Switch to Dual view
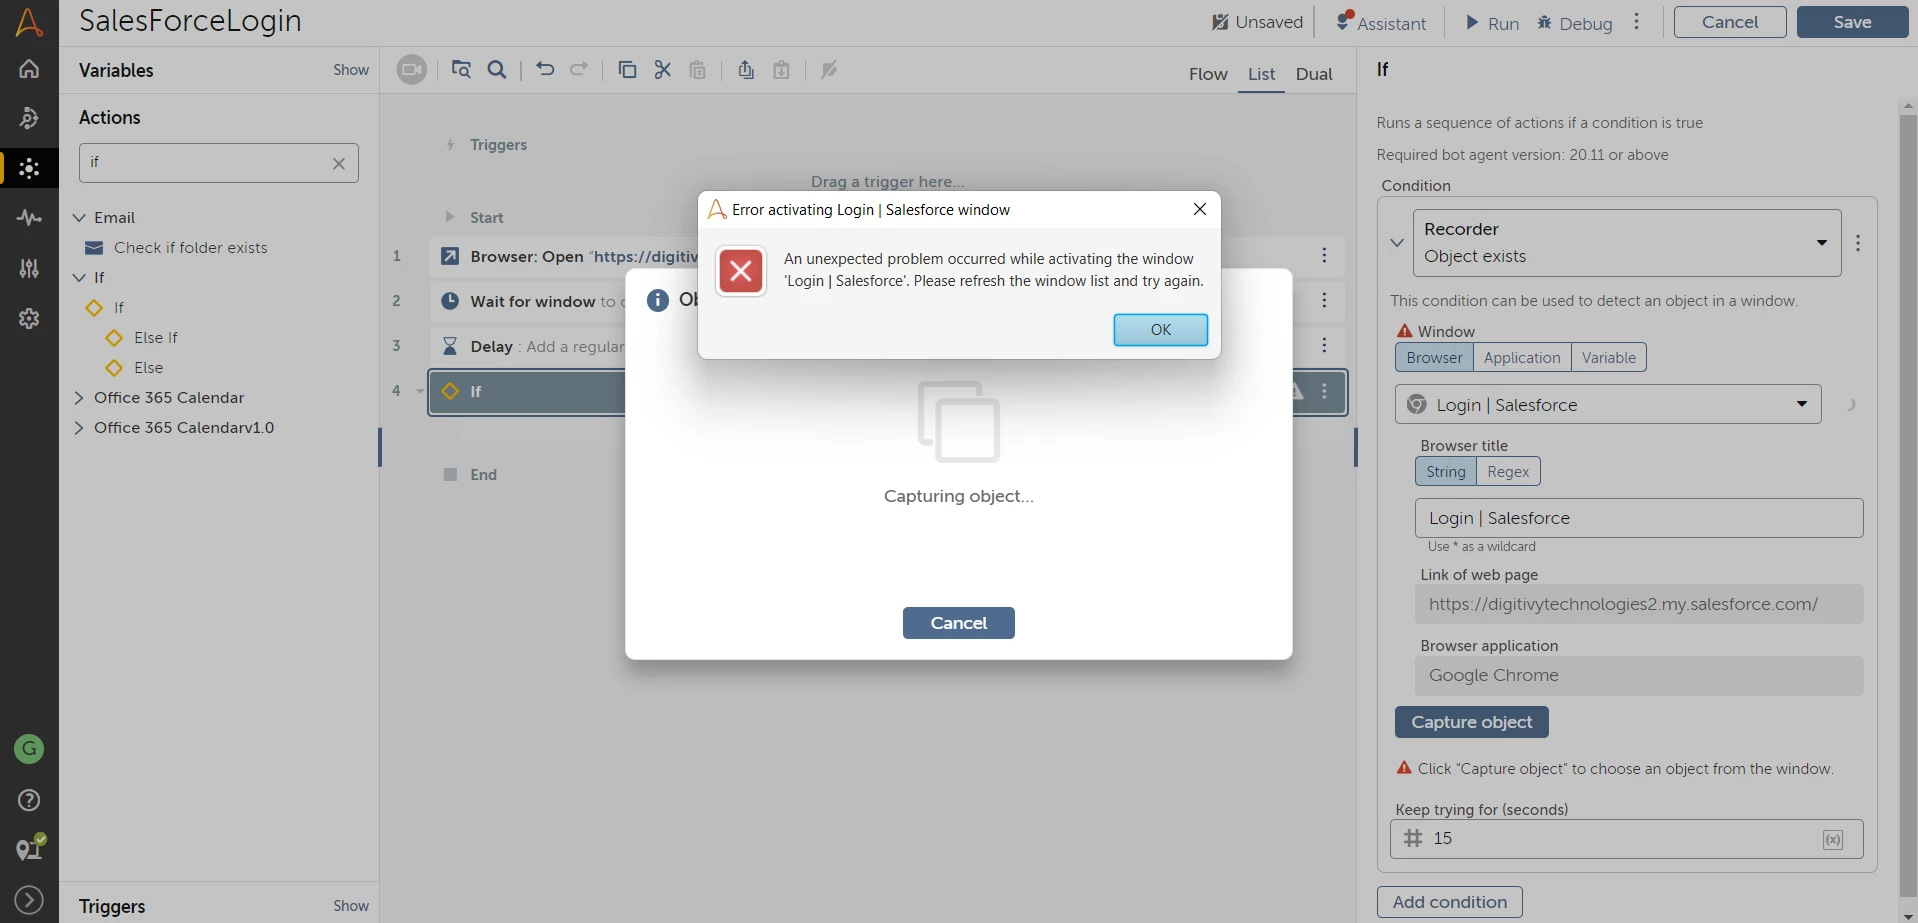The image size is (1918, 923). (1314, 74)
